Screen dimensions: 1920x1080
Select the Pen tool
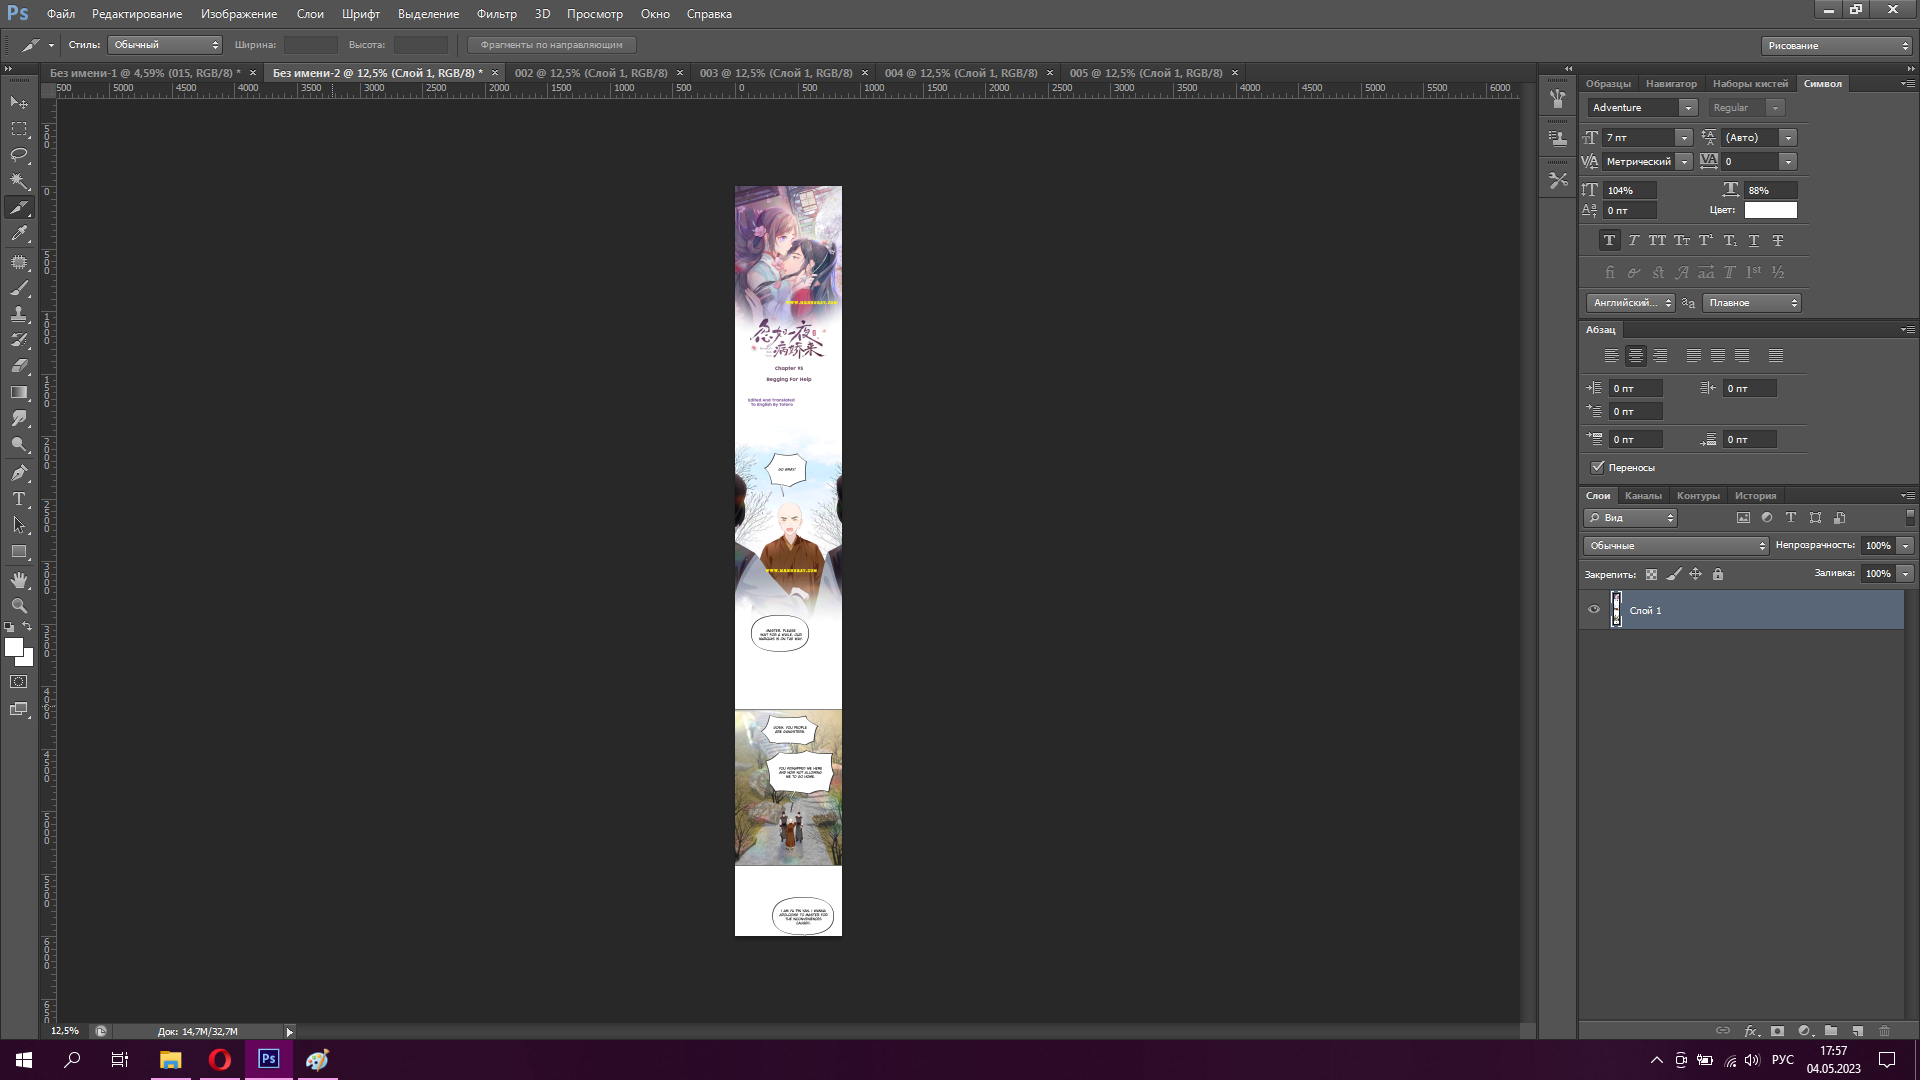(x=19, y=473)
